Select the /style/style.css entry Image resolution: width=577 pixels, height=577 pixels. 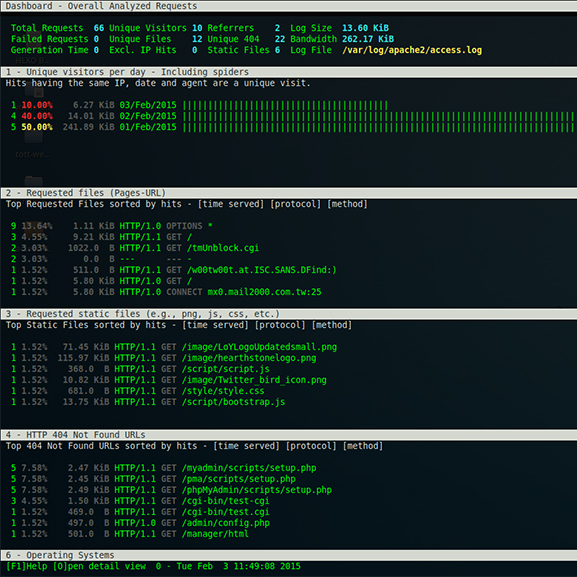coord(223,391)
